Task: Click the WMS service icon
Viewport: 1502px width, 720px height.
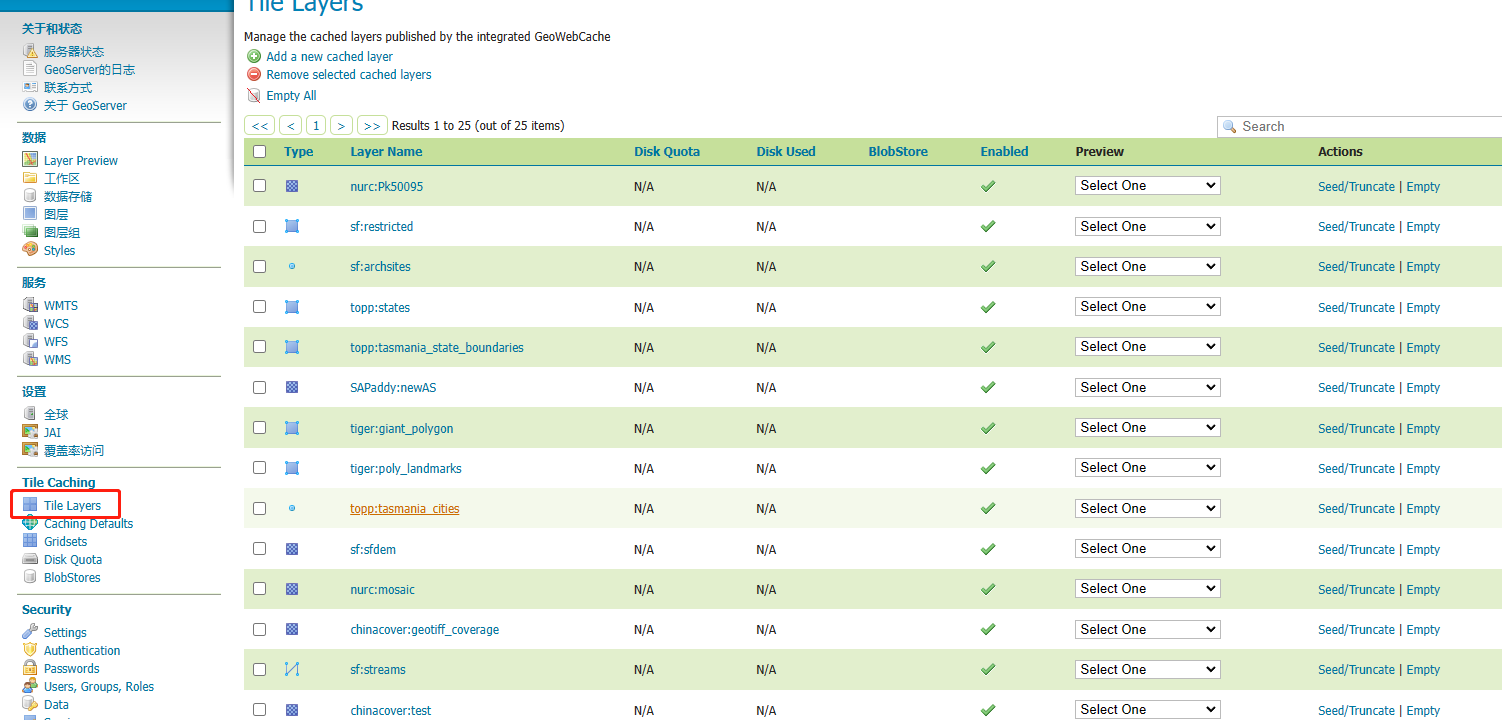Action: pyautogui.click(x=30, y=359)
